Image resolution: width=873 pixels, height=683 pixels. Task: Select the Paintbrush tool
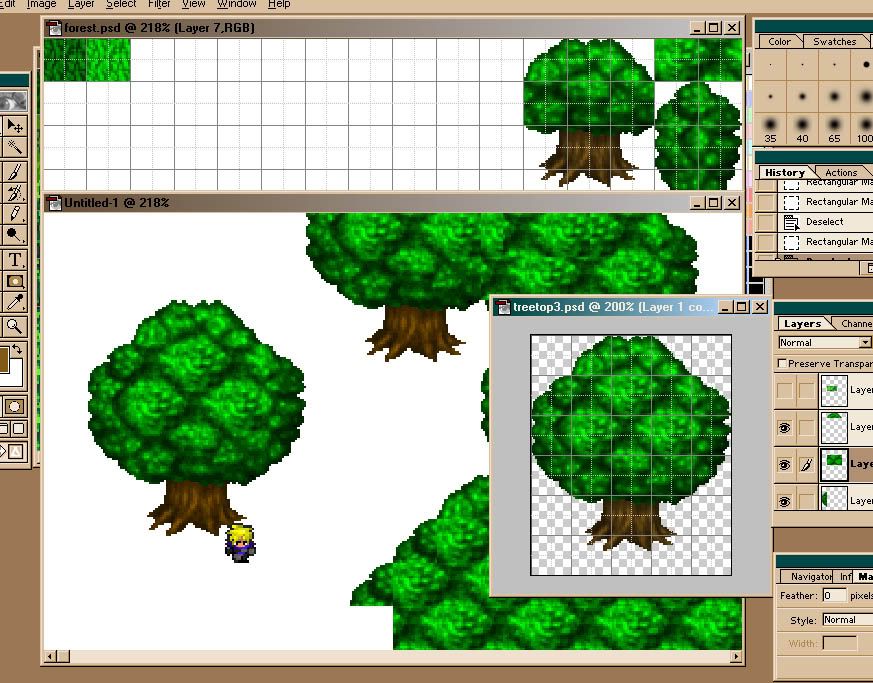[x=14, y=171]
